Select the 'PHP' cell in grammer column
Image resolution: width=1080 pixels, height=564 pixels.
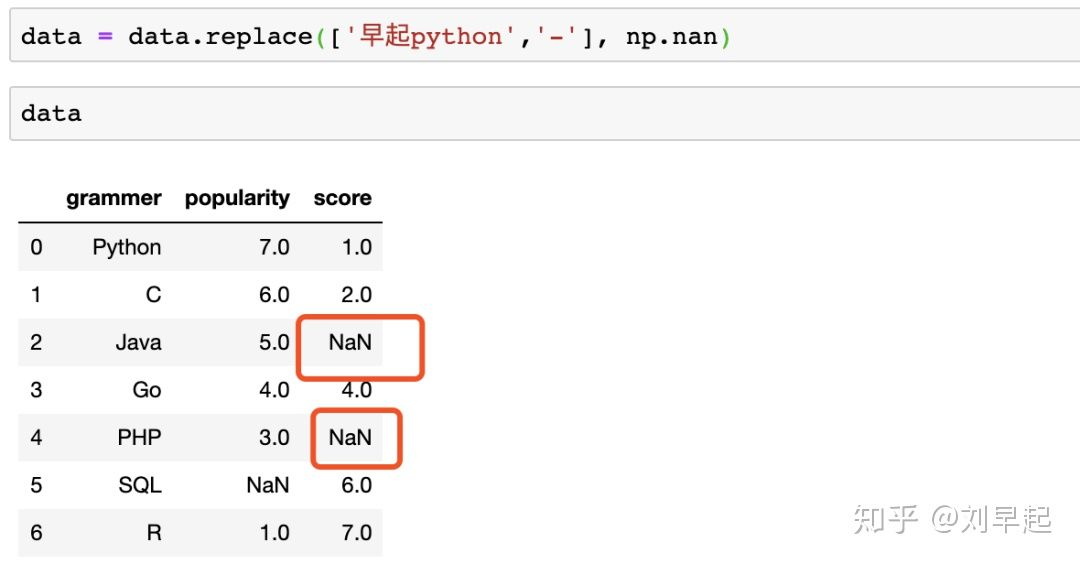[x=139, y=437]
